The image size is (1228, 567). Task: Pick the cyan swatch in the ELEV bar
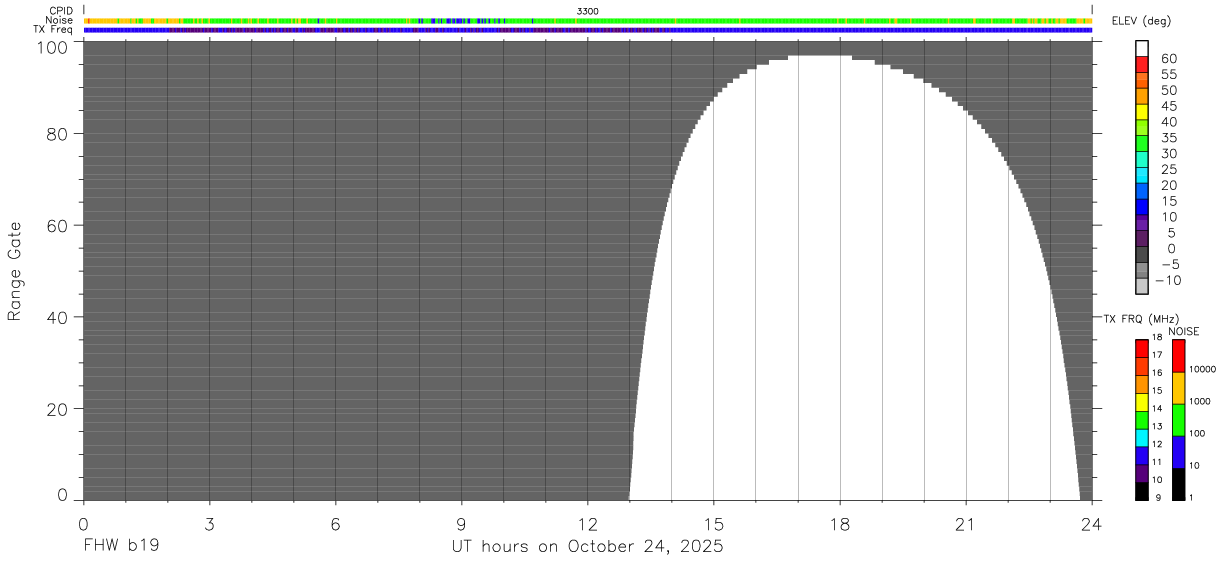tap(1142, 175)
